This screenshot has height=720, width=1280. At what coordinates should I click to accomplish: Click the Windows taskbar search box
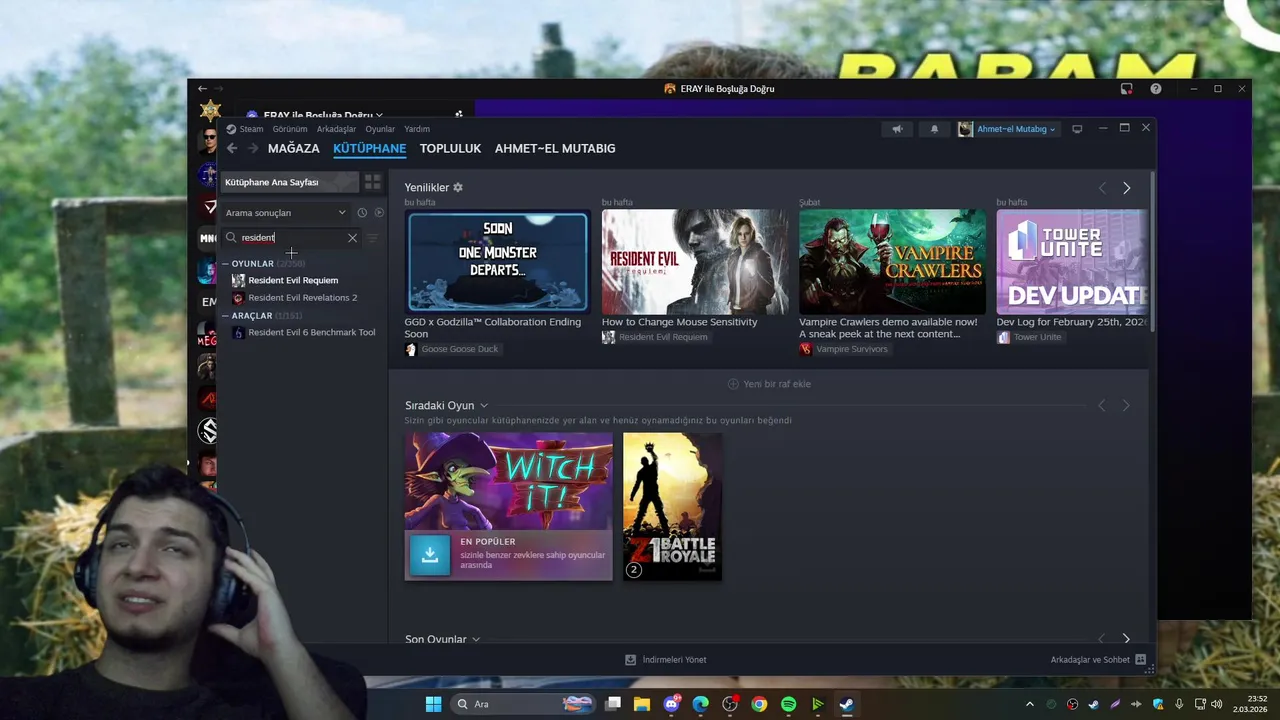(522, 704)
